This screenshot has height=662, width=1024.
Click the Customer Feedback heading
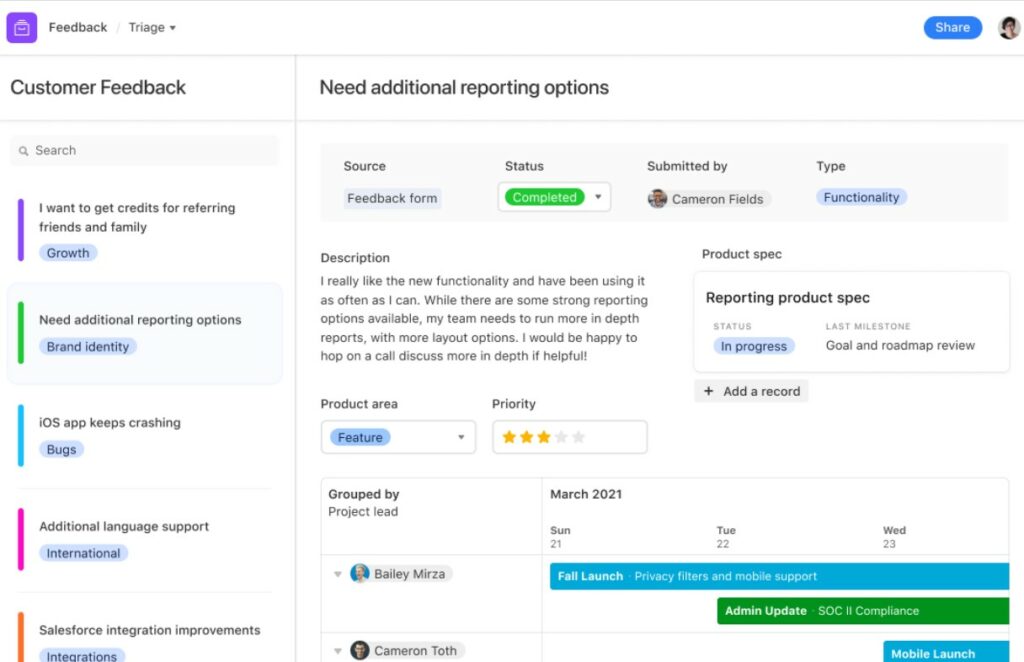tap(98, 87)
